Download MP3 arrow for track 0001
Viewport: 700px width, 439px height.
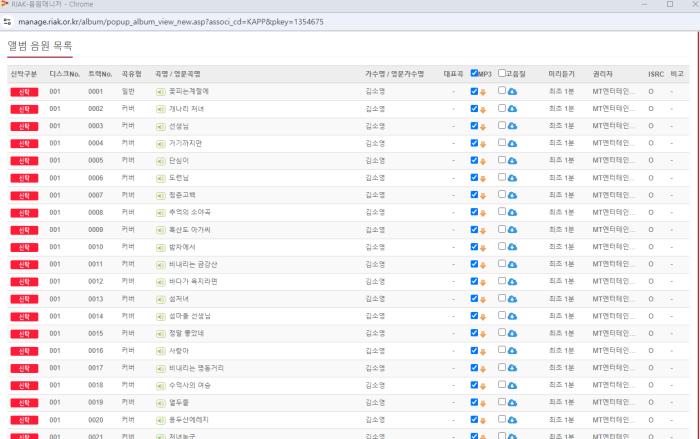point(483,92)
